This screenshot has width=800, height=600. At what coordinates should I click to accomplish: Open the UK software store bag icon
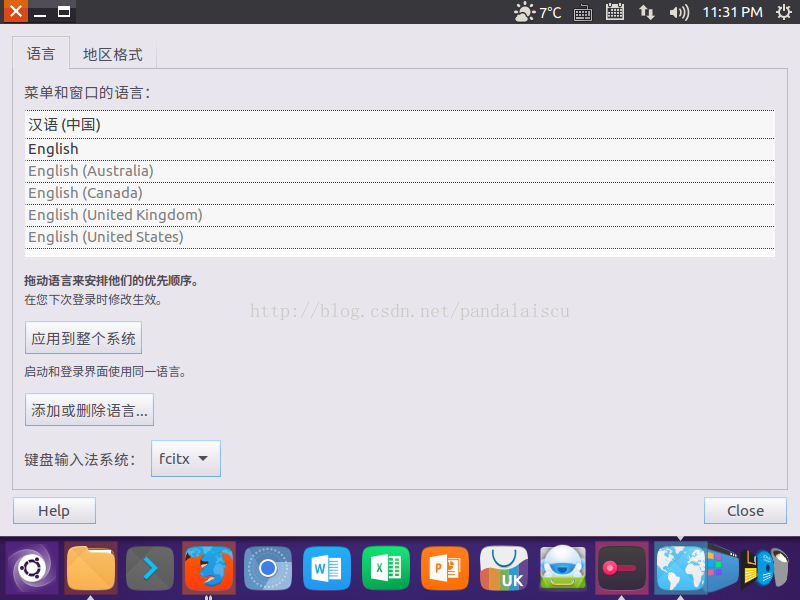tap(504, 567)
